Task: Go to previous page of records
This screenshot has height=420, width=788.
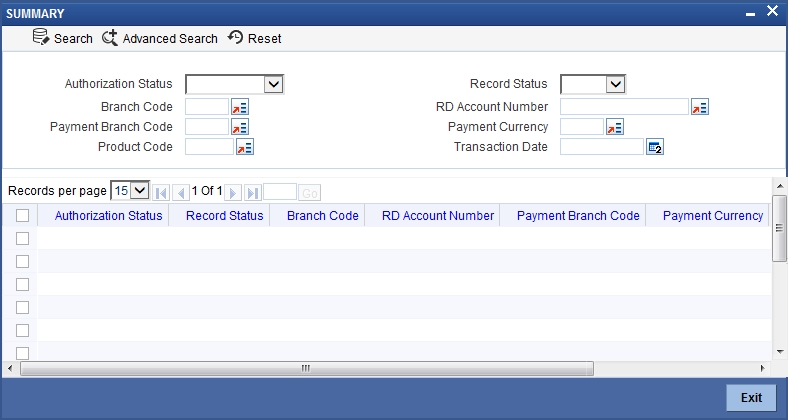Action: (180, 193)
